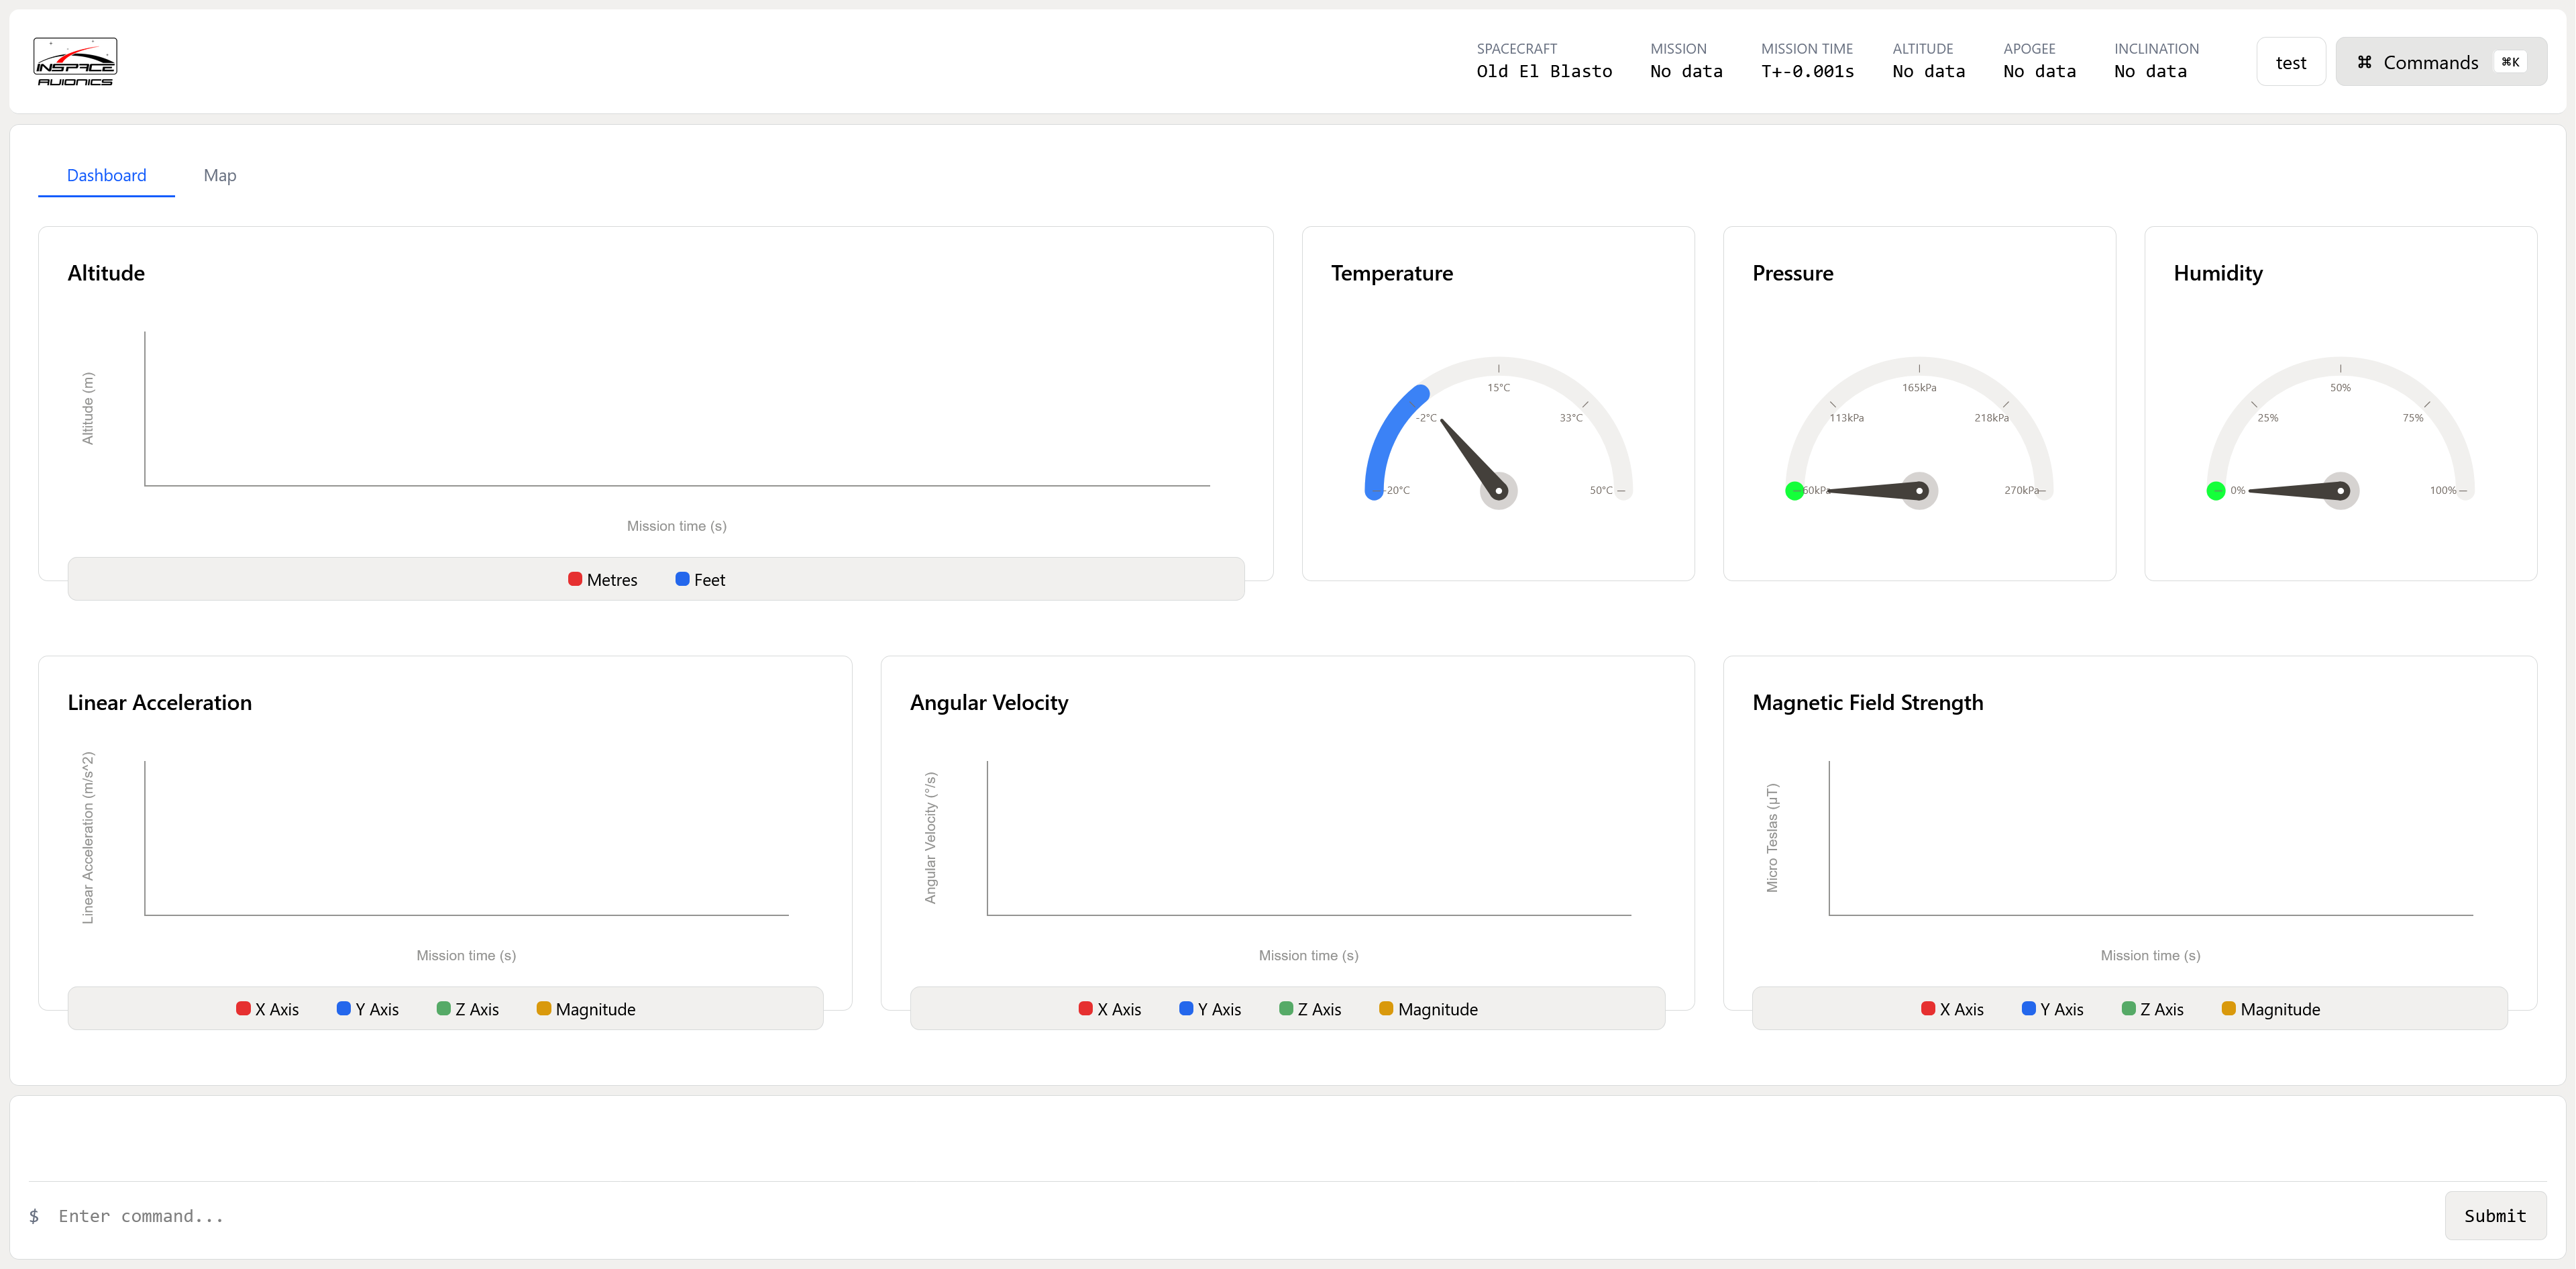Toggle Z Axis in Angular Velocity legend
The height and width of the screenshot is (1269, 2576).
click(1310, 1009)
